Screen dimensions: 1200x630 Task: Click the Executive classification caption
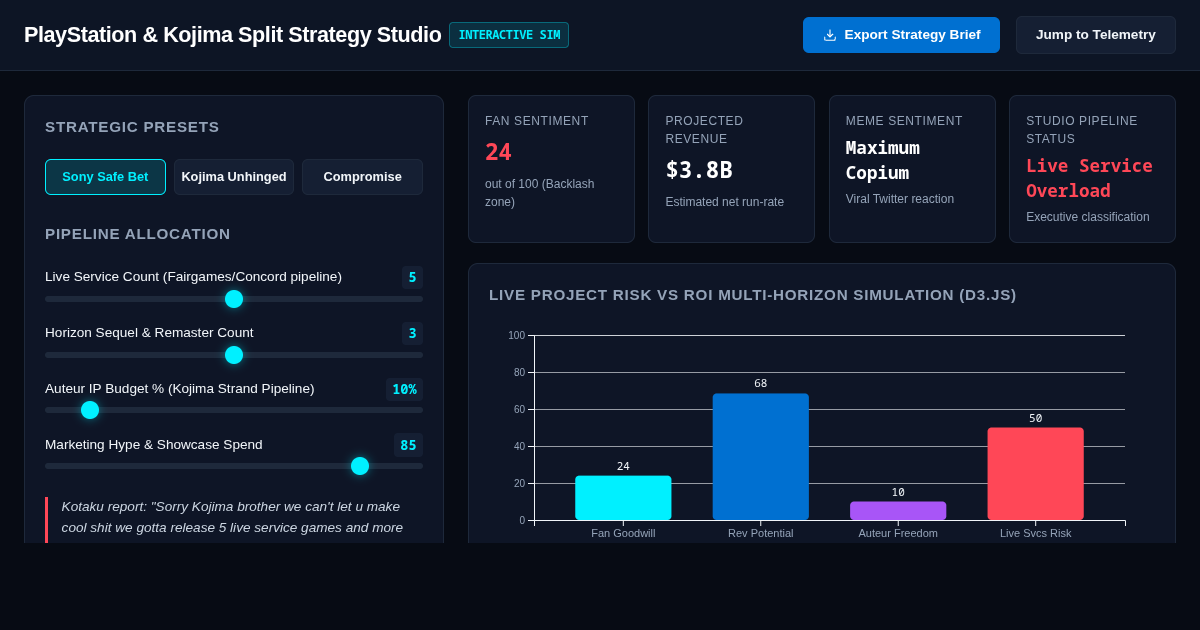point(1088,217)
